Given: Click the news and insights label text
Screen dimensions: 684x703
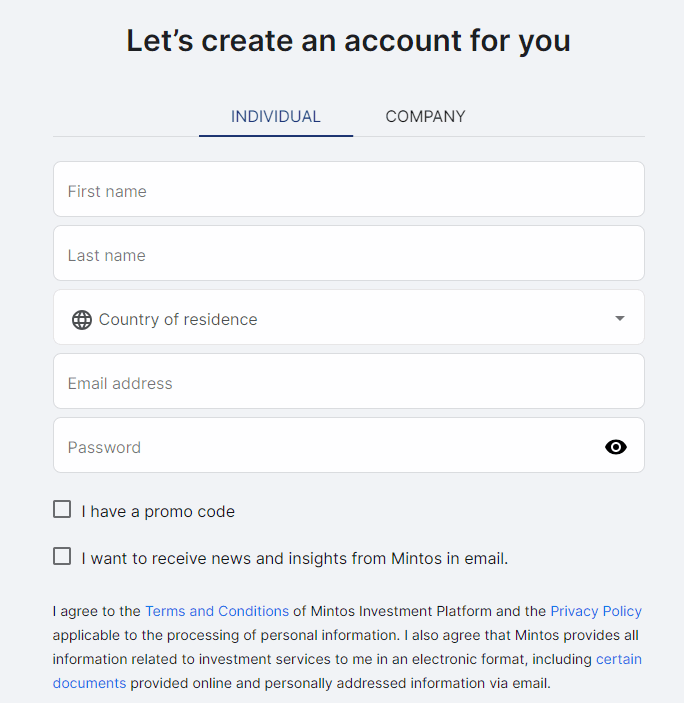Looking at the screenshot, I should coord(295,559).
